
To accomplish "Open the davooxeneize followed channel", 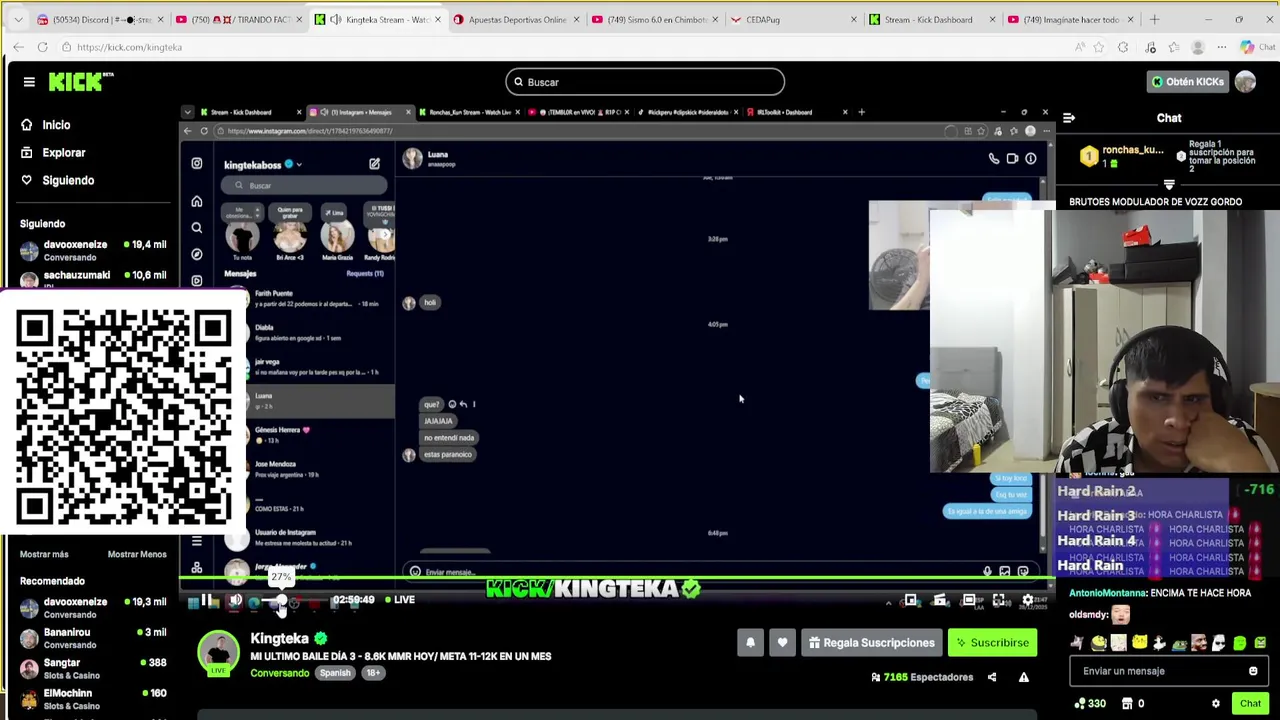I will tap(92, 250).
